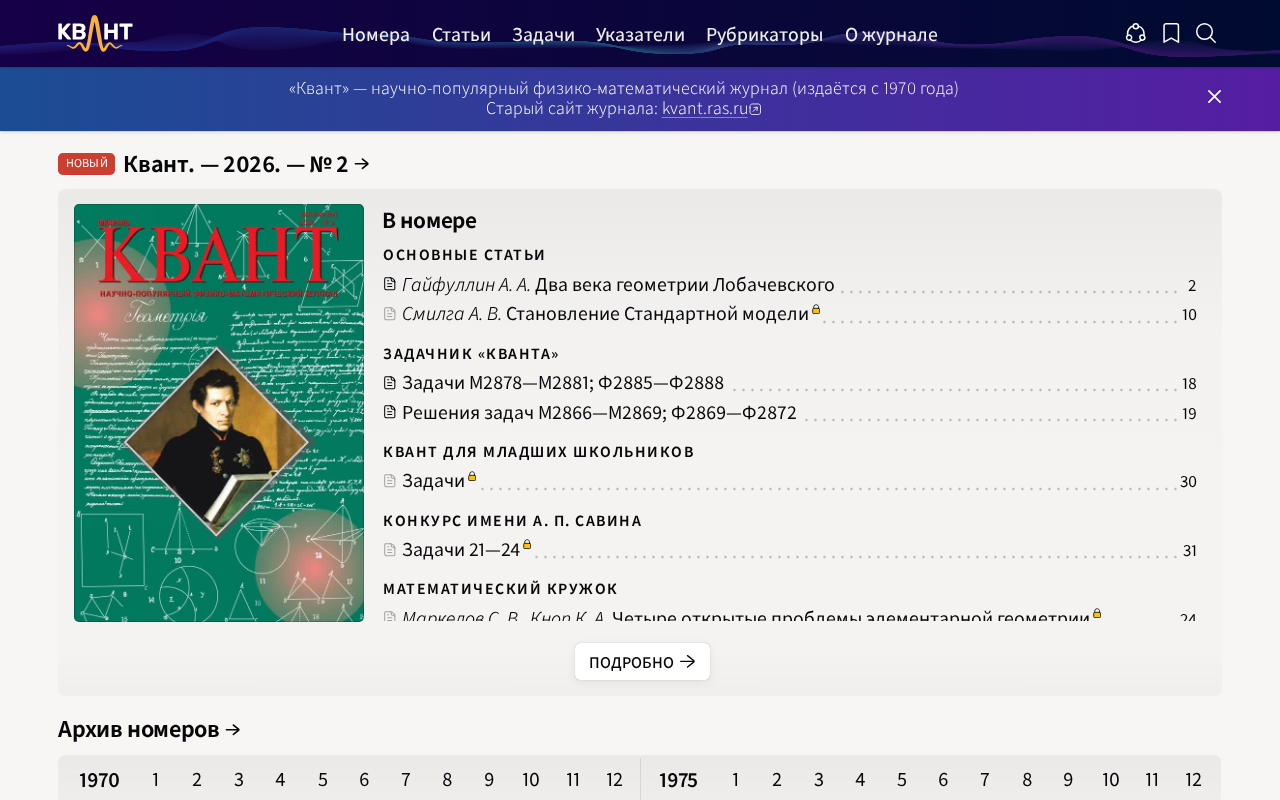Open Квант 2026 № 2 heading link
This screenshot has width=1280, height=800.
click(246, 164)
